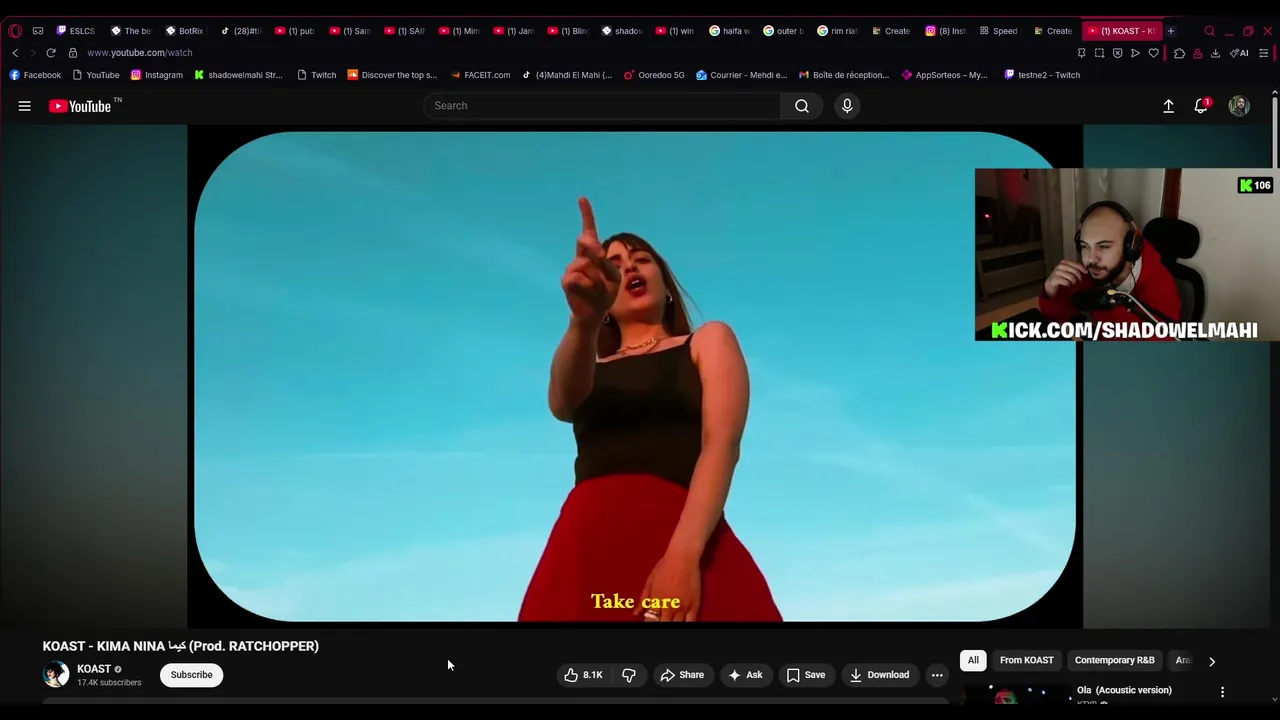Screen dimensions: 1280x720
Task: Like the video (8.1K)
Action: (584, 675)
